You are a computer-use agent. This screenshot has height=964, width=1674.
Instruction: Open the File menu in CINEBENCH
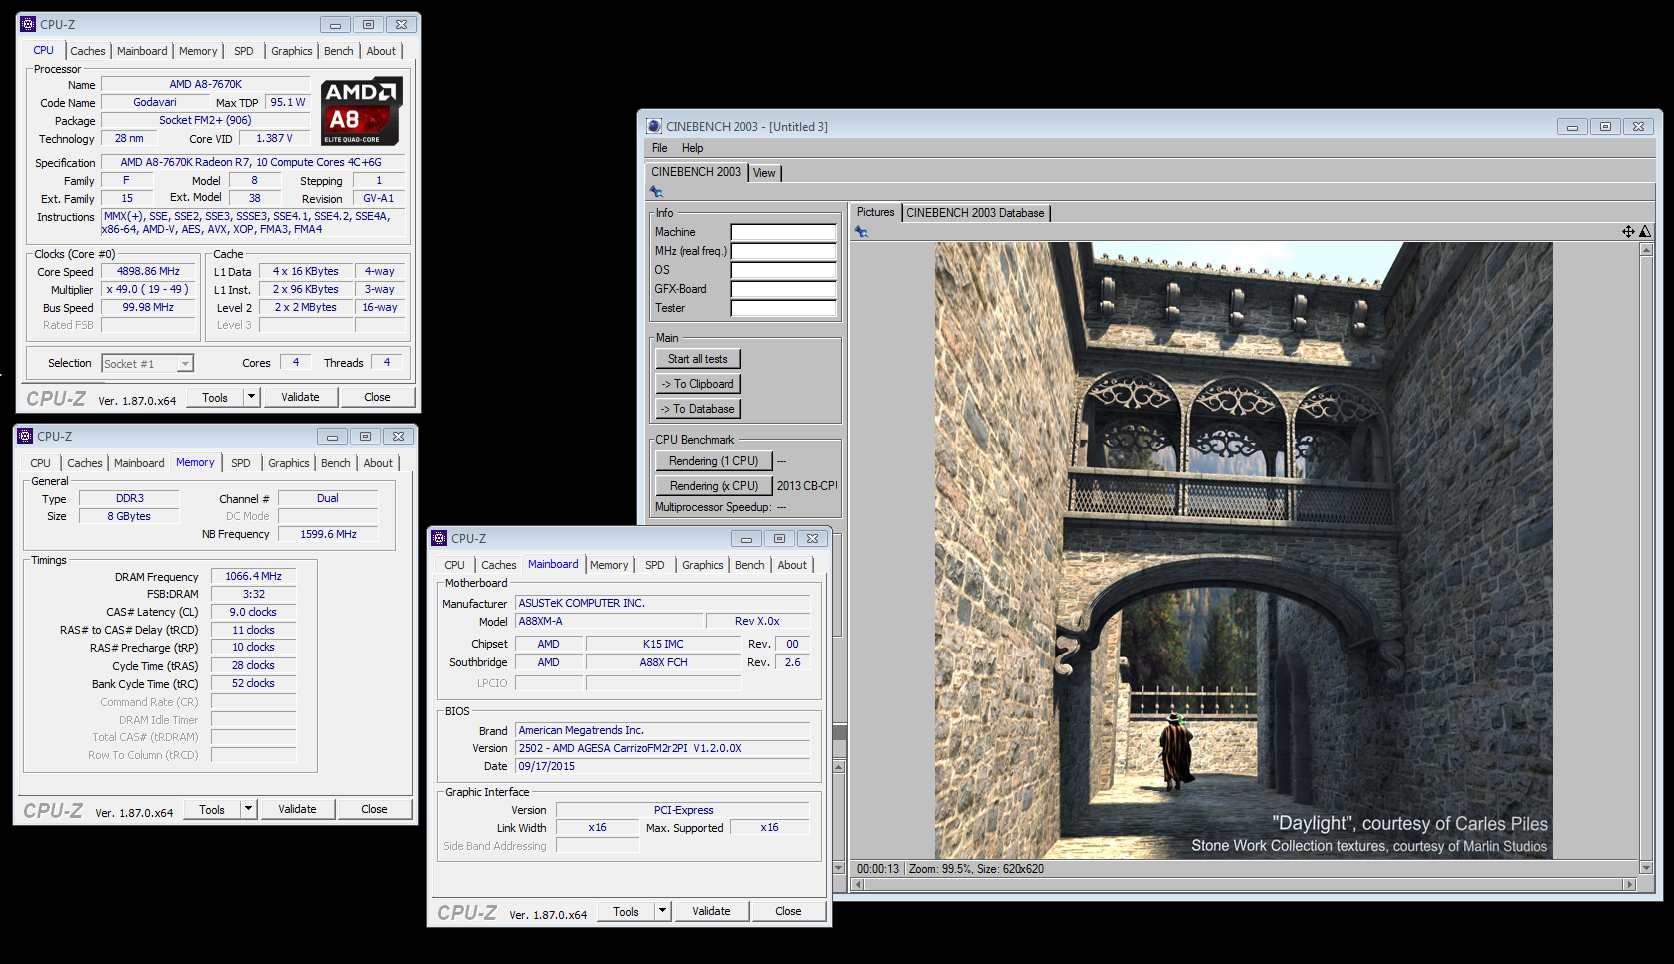tap(660, 148)
